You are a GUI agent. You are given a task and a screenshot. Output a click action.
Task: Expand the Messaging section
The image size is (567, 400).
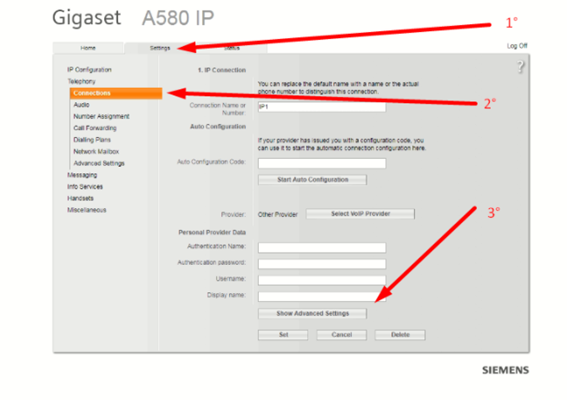(x=82, y=175)
